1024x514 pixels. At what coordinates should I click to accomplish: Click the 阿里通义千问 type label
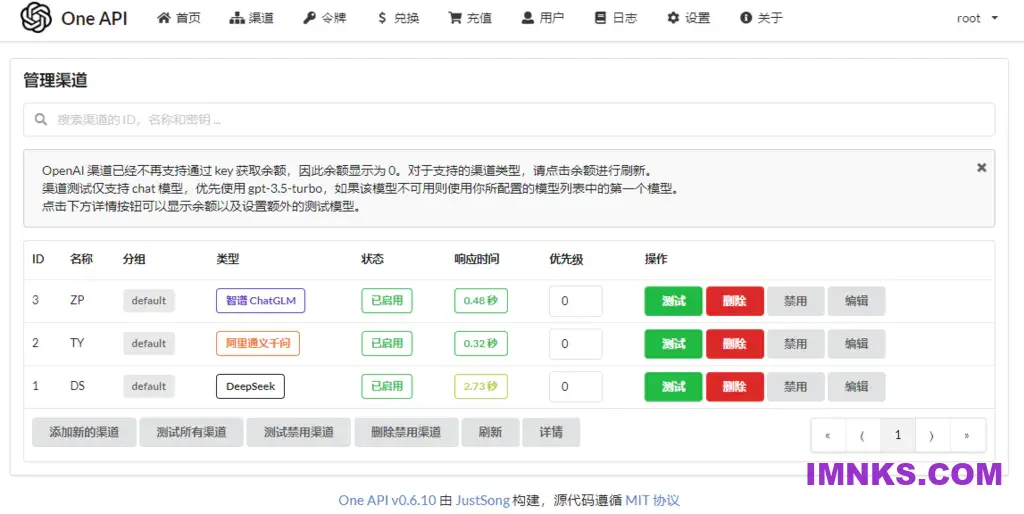[x=258, y=344]
